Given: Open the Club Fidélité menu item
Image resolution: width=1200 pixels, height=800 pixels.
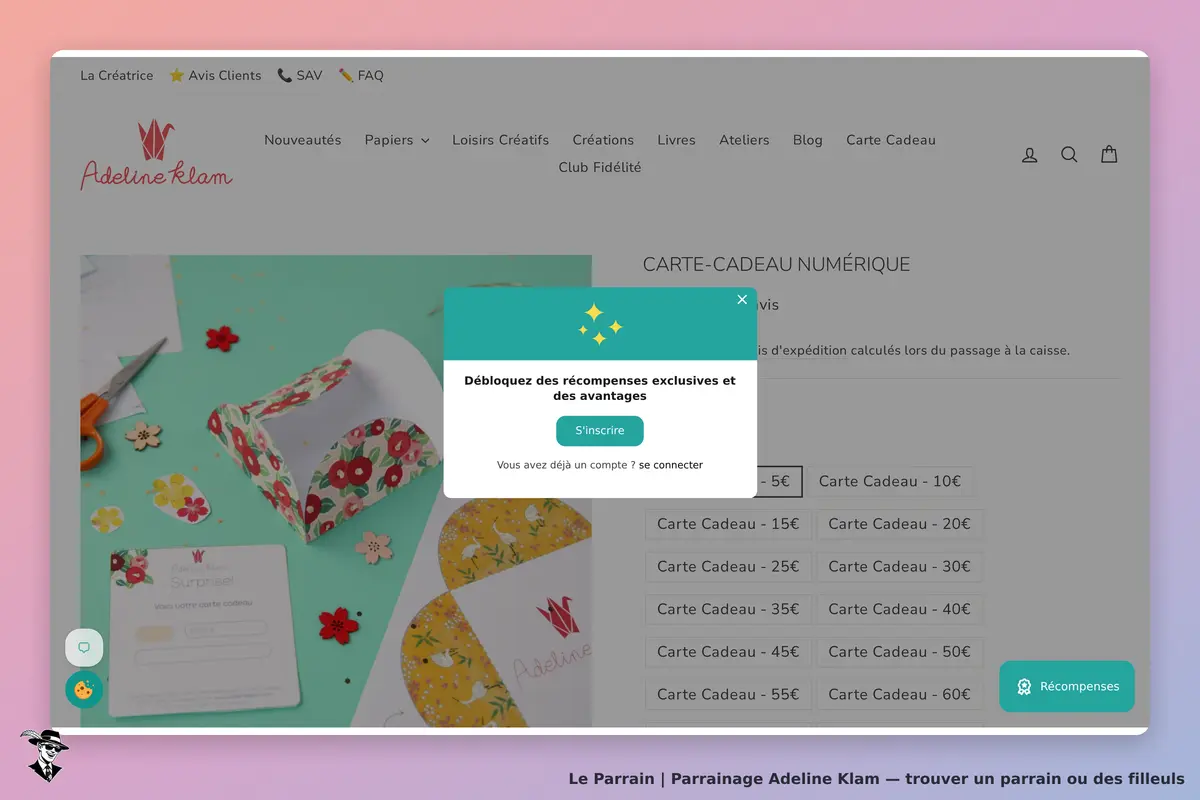Looking at the screenshot, I should pos(600,167).
